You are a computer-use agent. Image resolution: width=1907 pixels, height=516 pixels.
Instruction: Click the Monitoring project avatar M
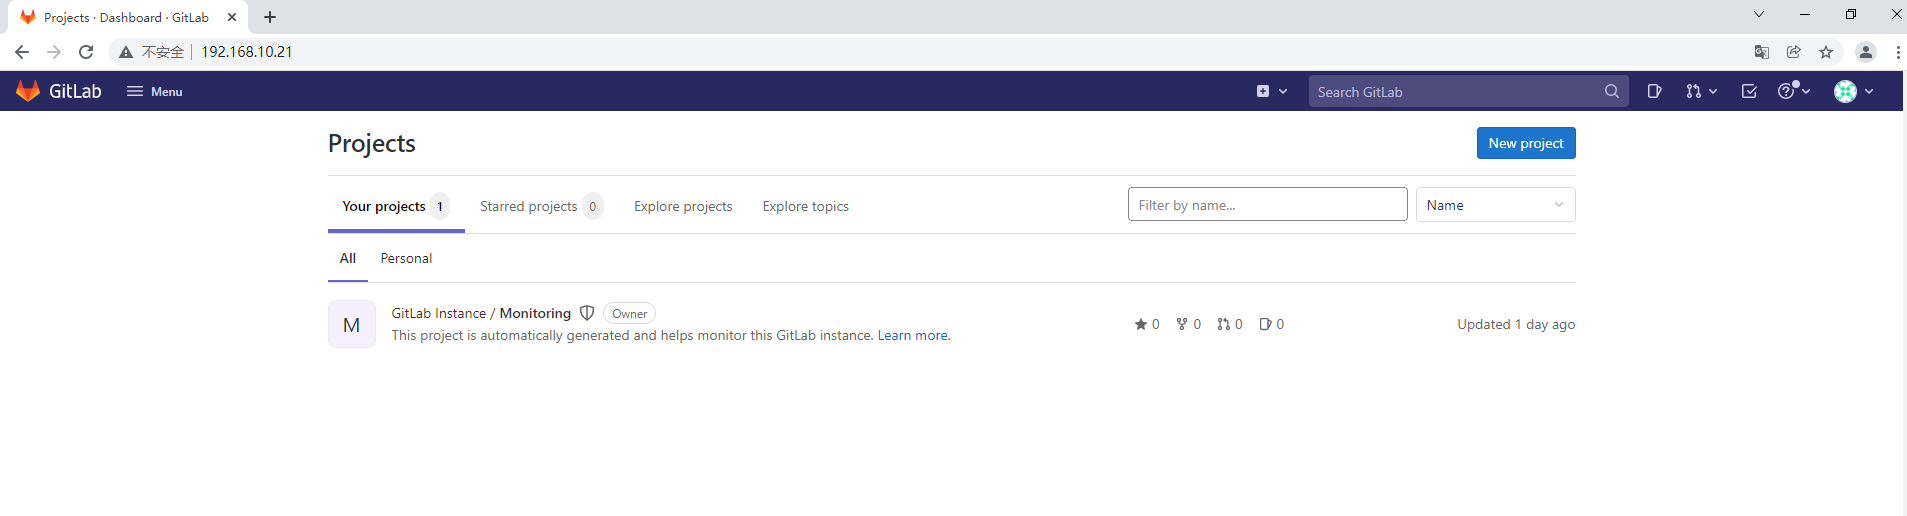(352, 324)
